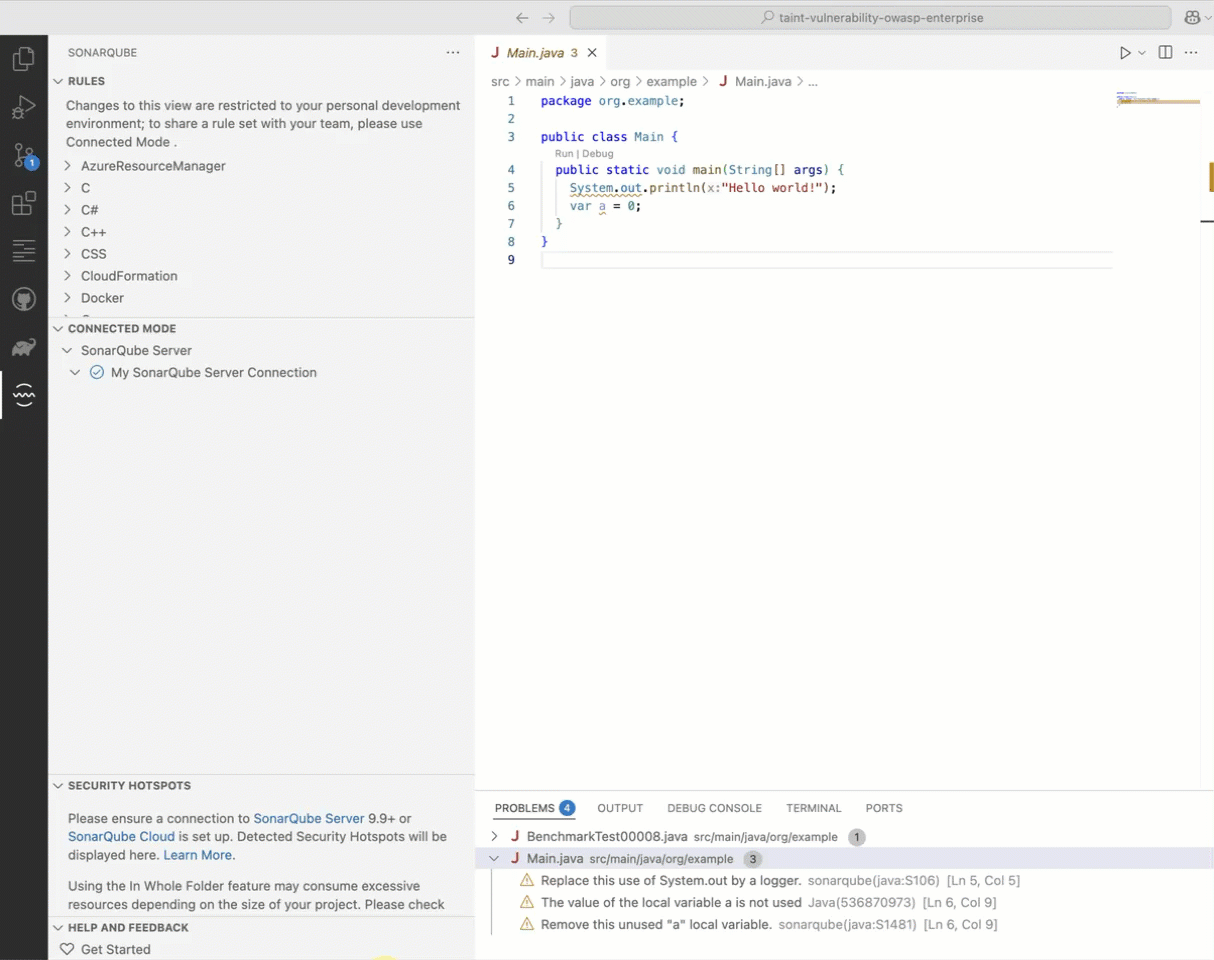Collapse the SonarQube Server tree node
Screen dimensions: 1214x960
point(67,350)
